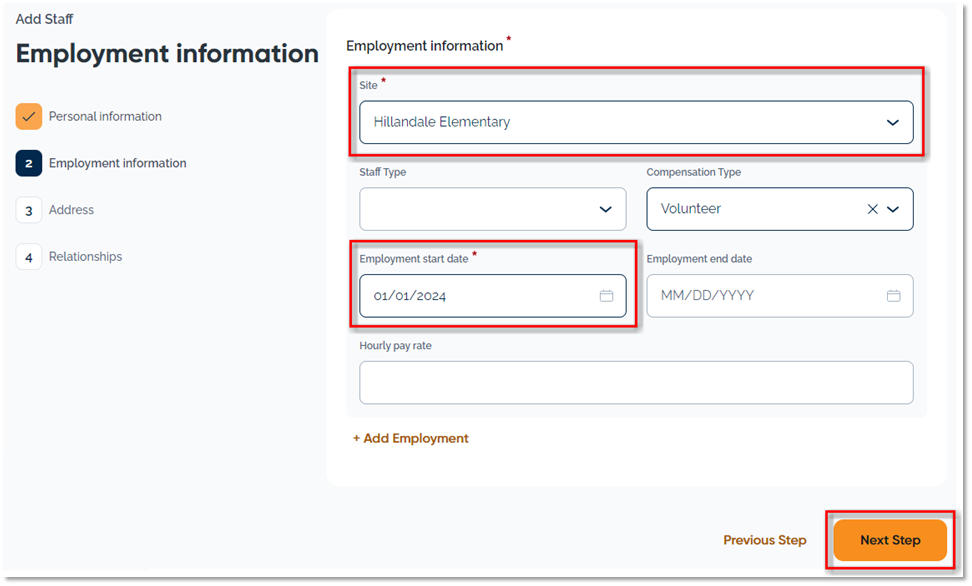The width and height of the screenshot is (972, 586).
Task: Click the Add Staff heading text
Action: 44,19
